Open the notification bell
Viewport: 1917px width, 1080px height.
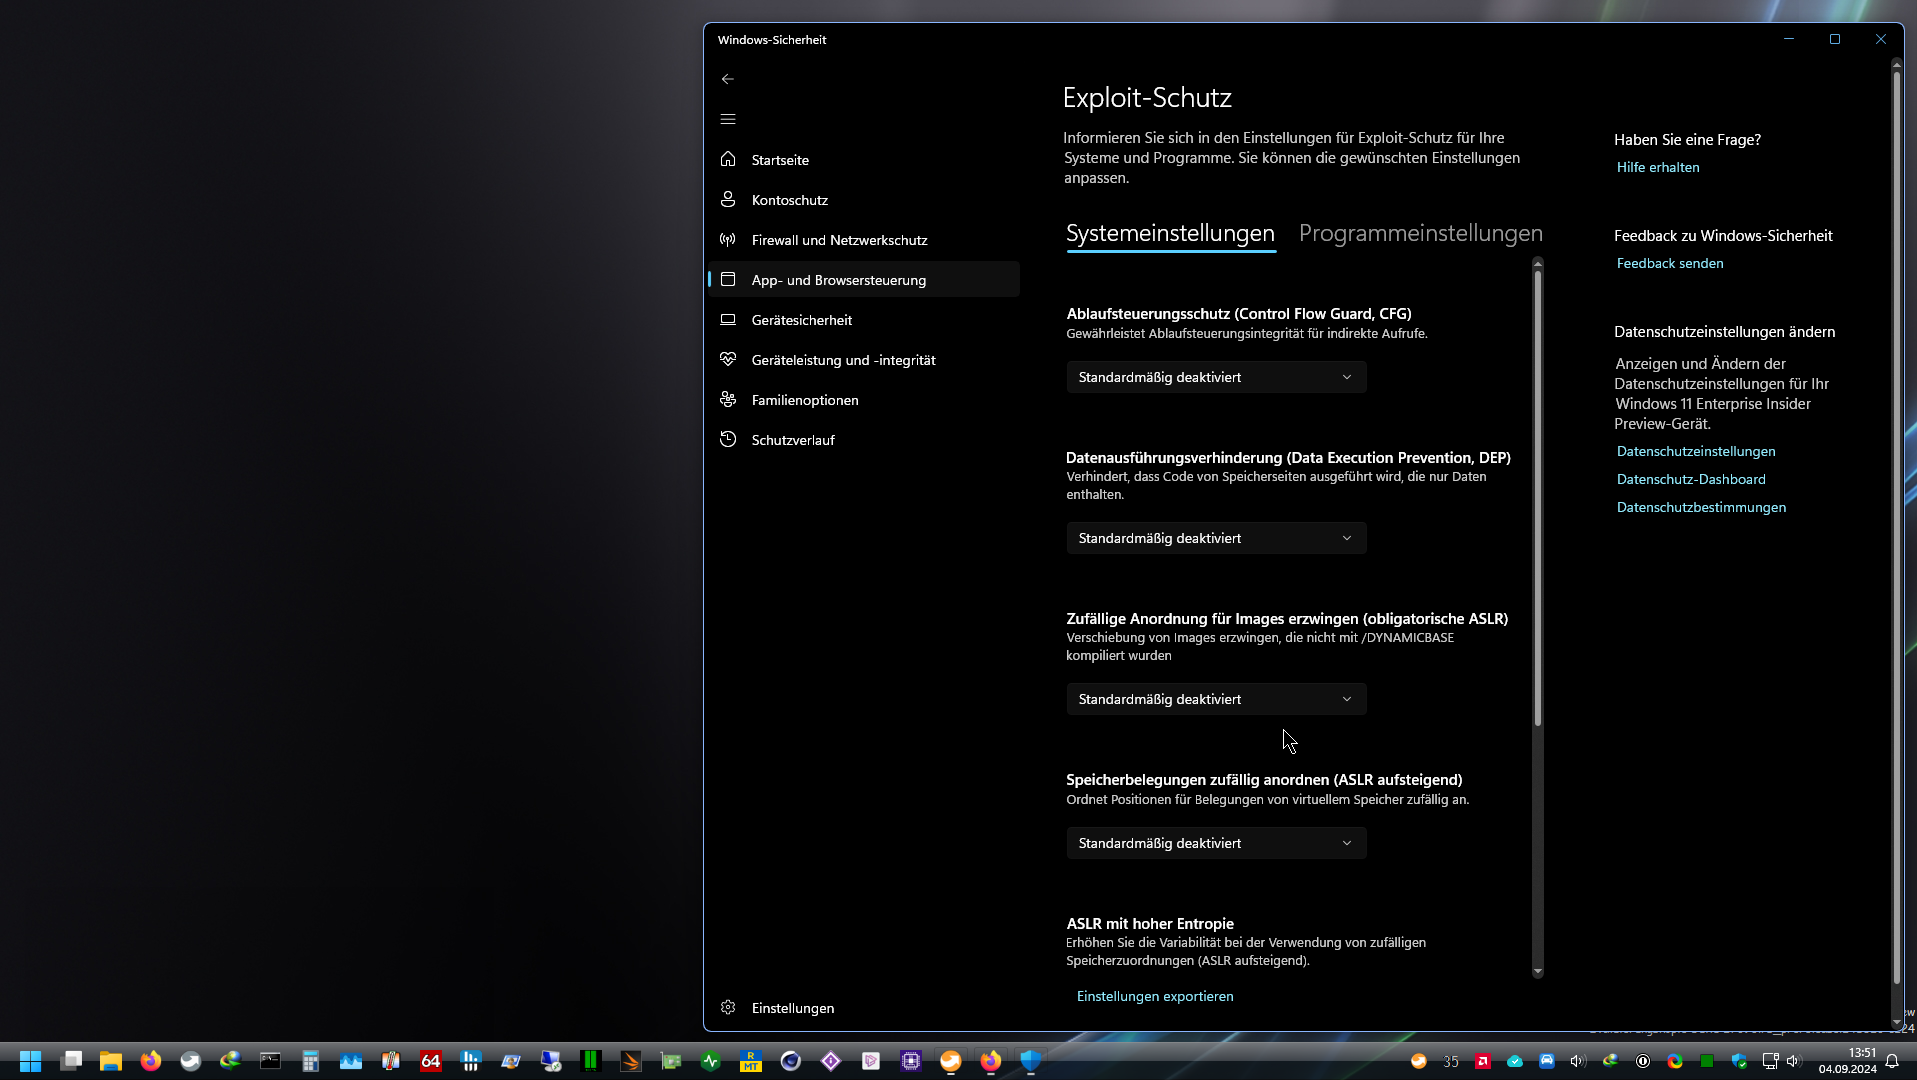coord(1892,1061)
